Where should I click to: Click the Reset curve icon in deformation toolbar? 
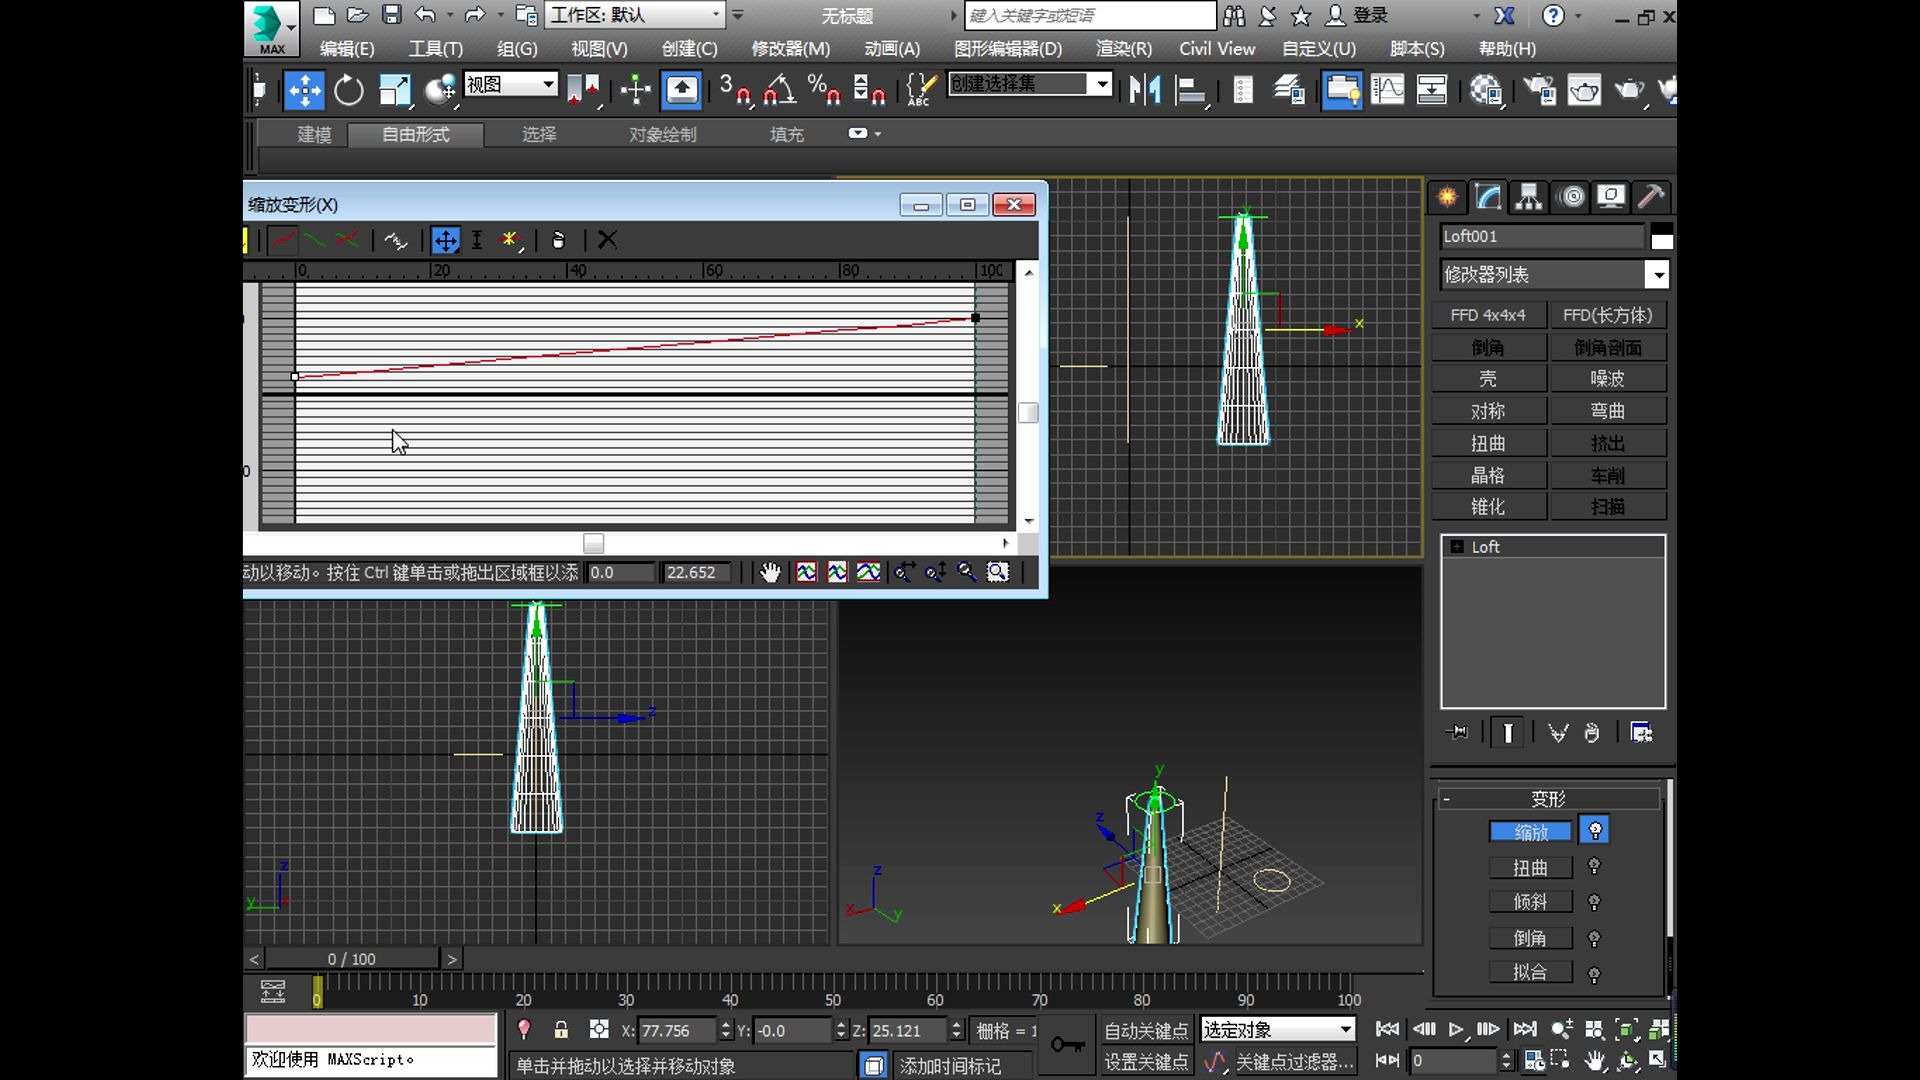558,240
